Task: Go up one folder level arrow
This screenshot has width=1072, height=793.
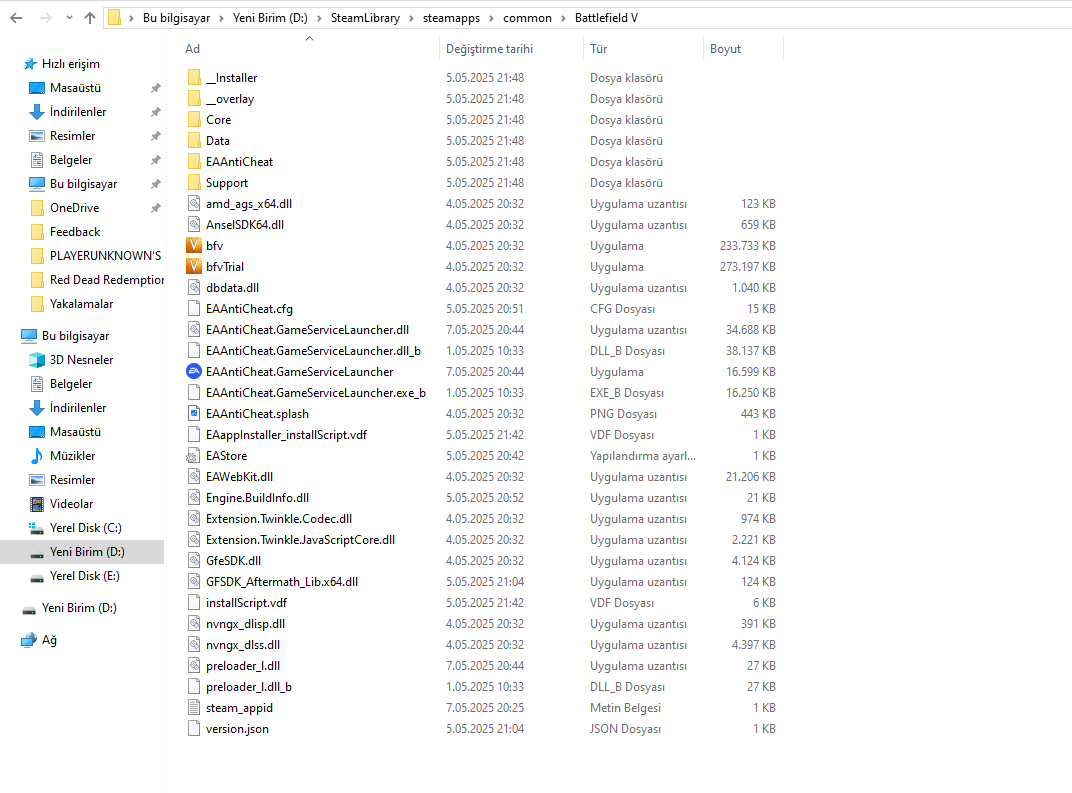Action: point(90,18)
